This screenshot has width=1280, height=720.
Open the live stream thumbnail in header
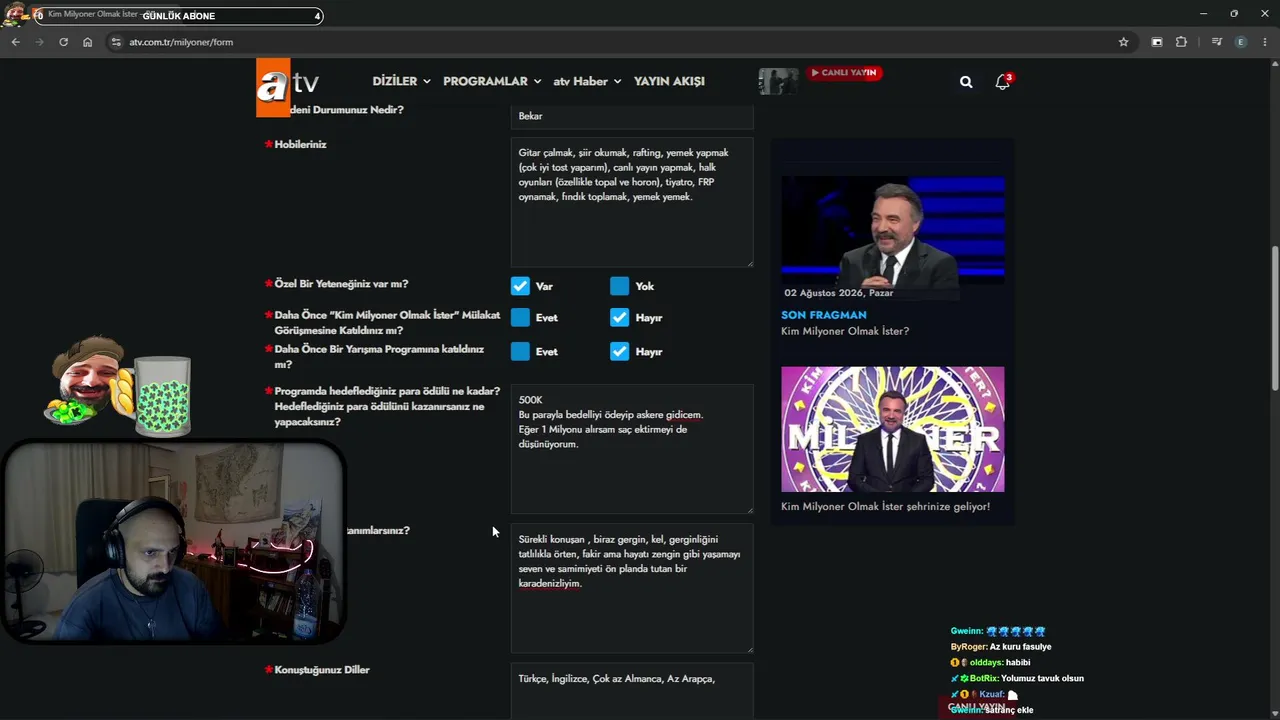(778, 81)
